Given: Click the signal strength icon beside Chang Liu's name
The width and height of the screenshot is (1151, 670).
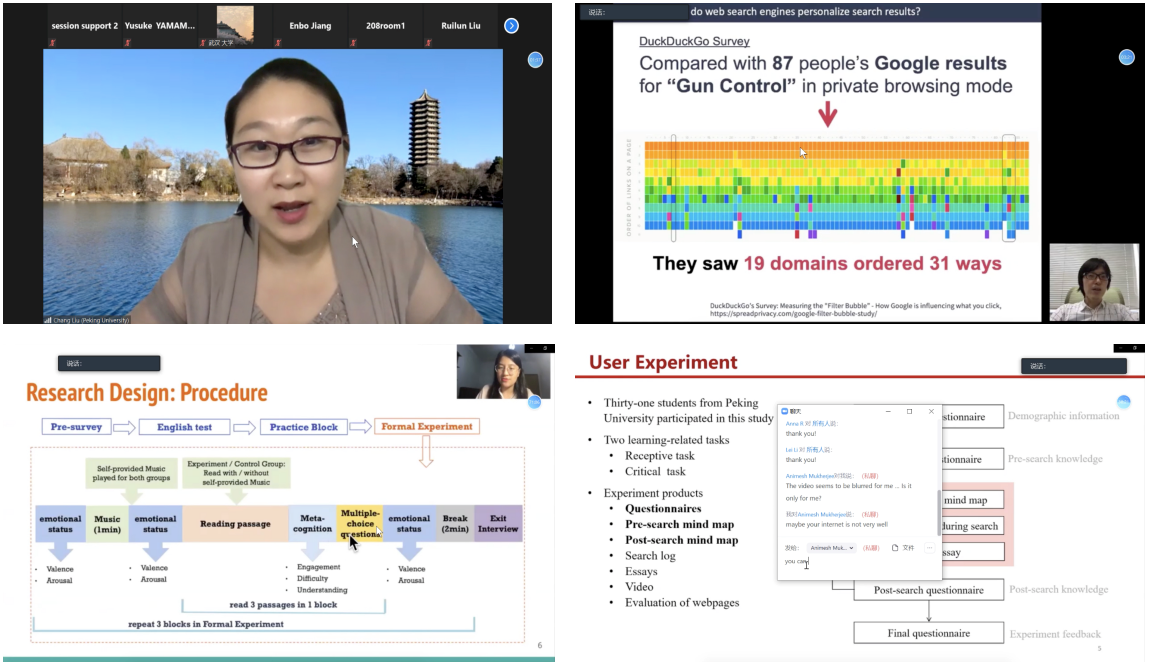Looking at the screenshot, I should point(47,320).
